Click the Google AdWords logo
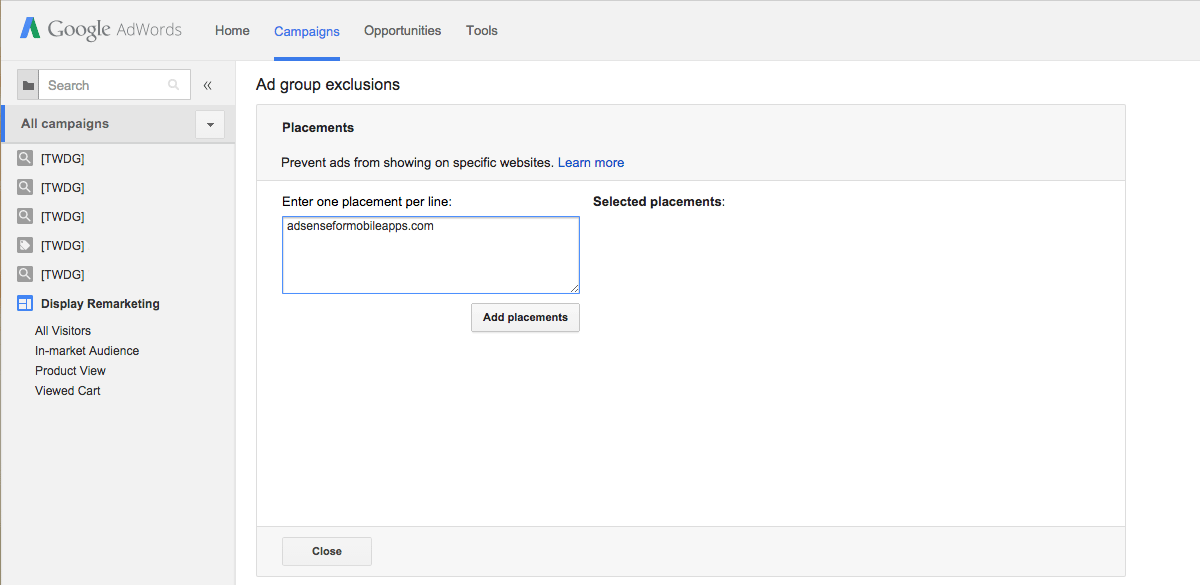This screenshot has height=585, width=1200. [x=101, y=29]
